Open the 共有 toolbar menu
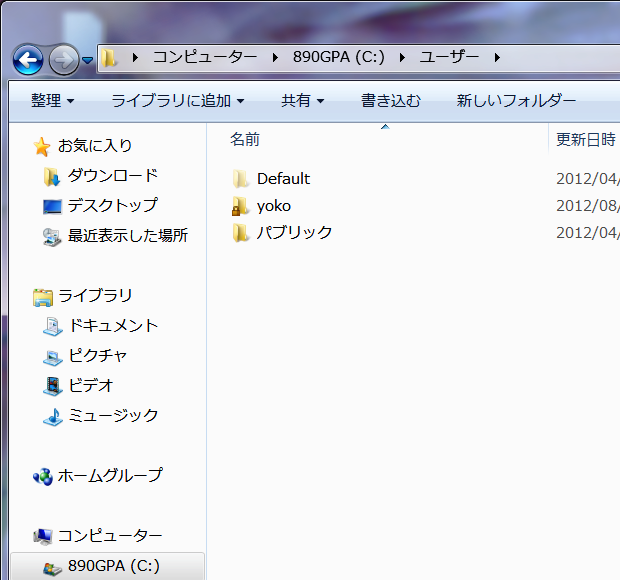620x580 pixels. 302,101
